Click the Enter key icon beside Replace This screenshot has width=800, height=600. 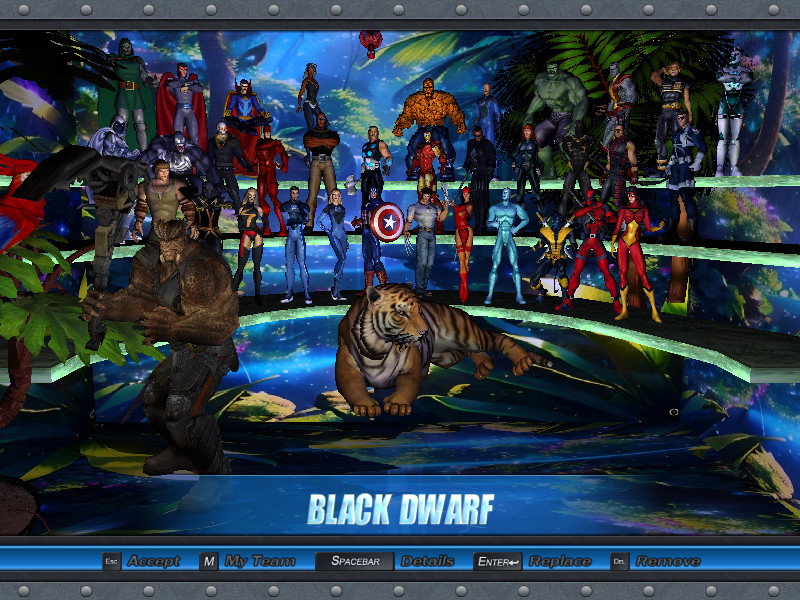tap(498, 561)
